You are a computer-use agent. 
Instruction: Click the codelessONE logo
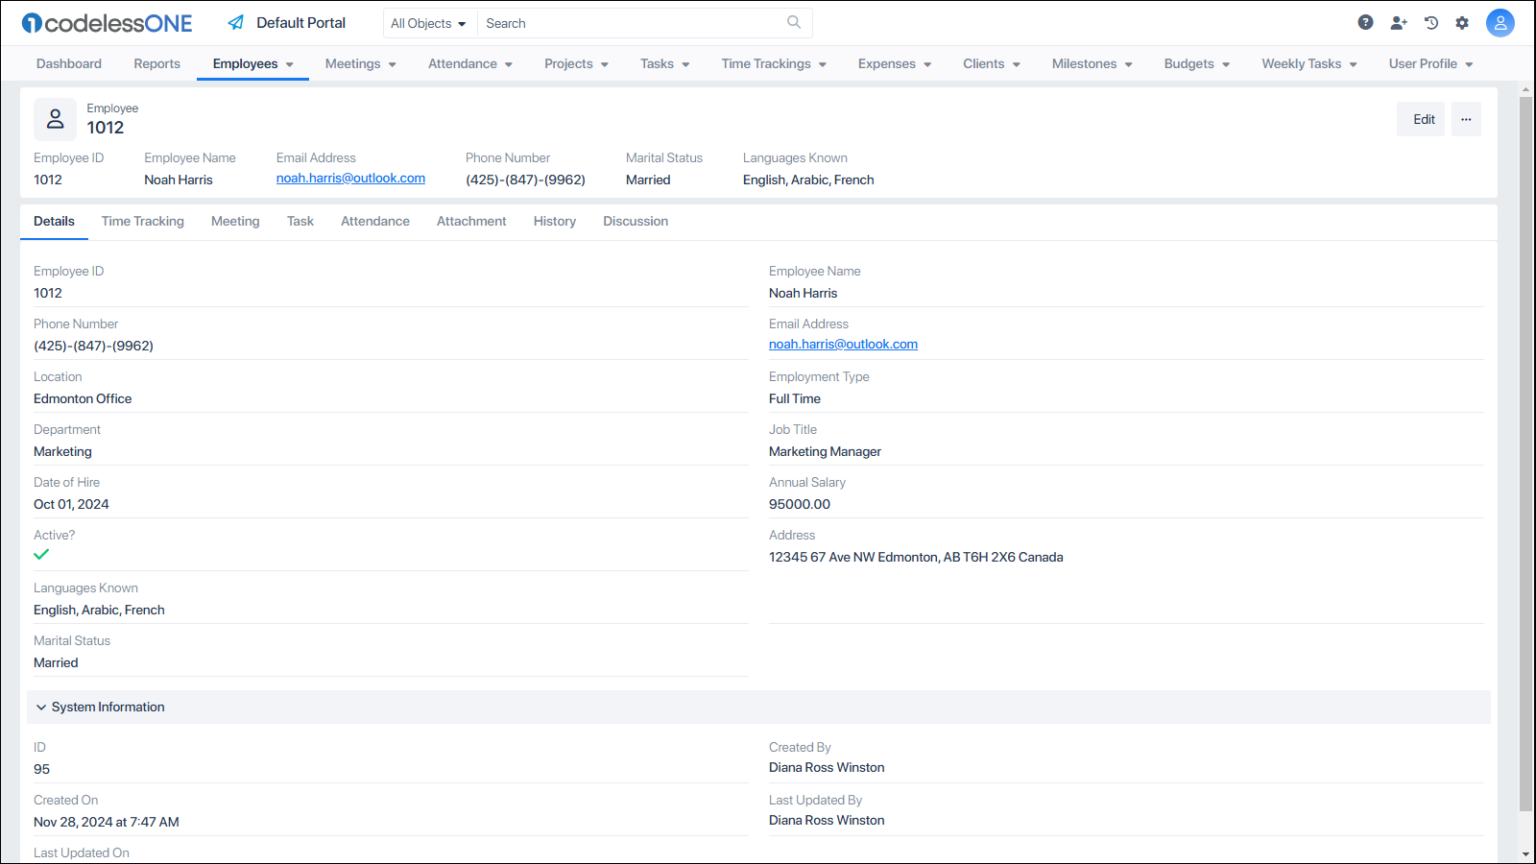[106, 22]
